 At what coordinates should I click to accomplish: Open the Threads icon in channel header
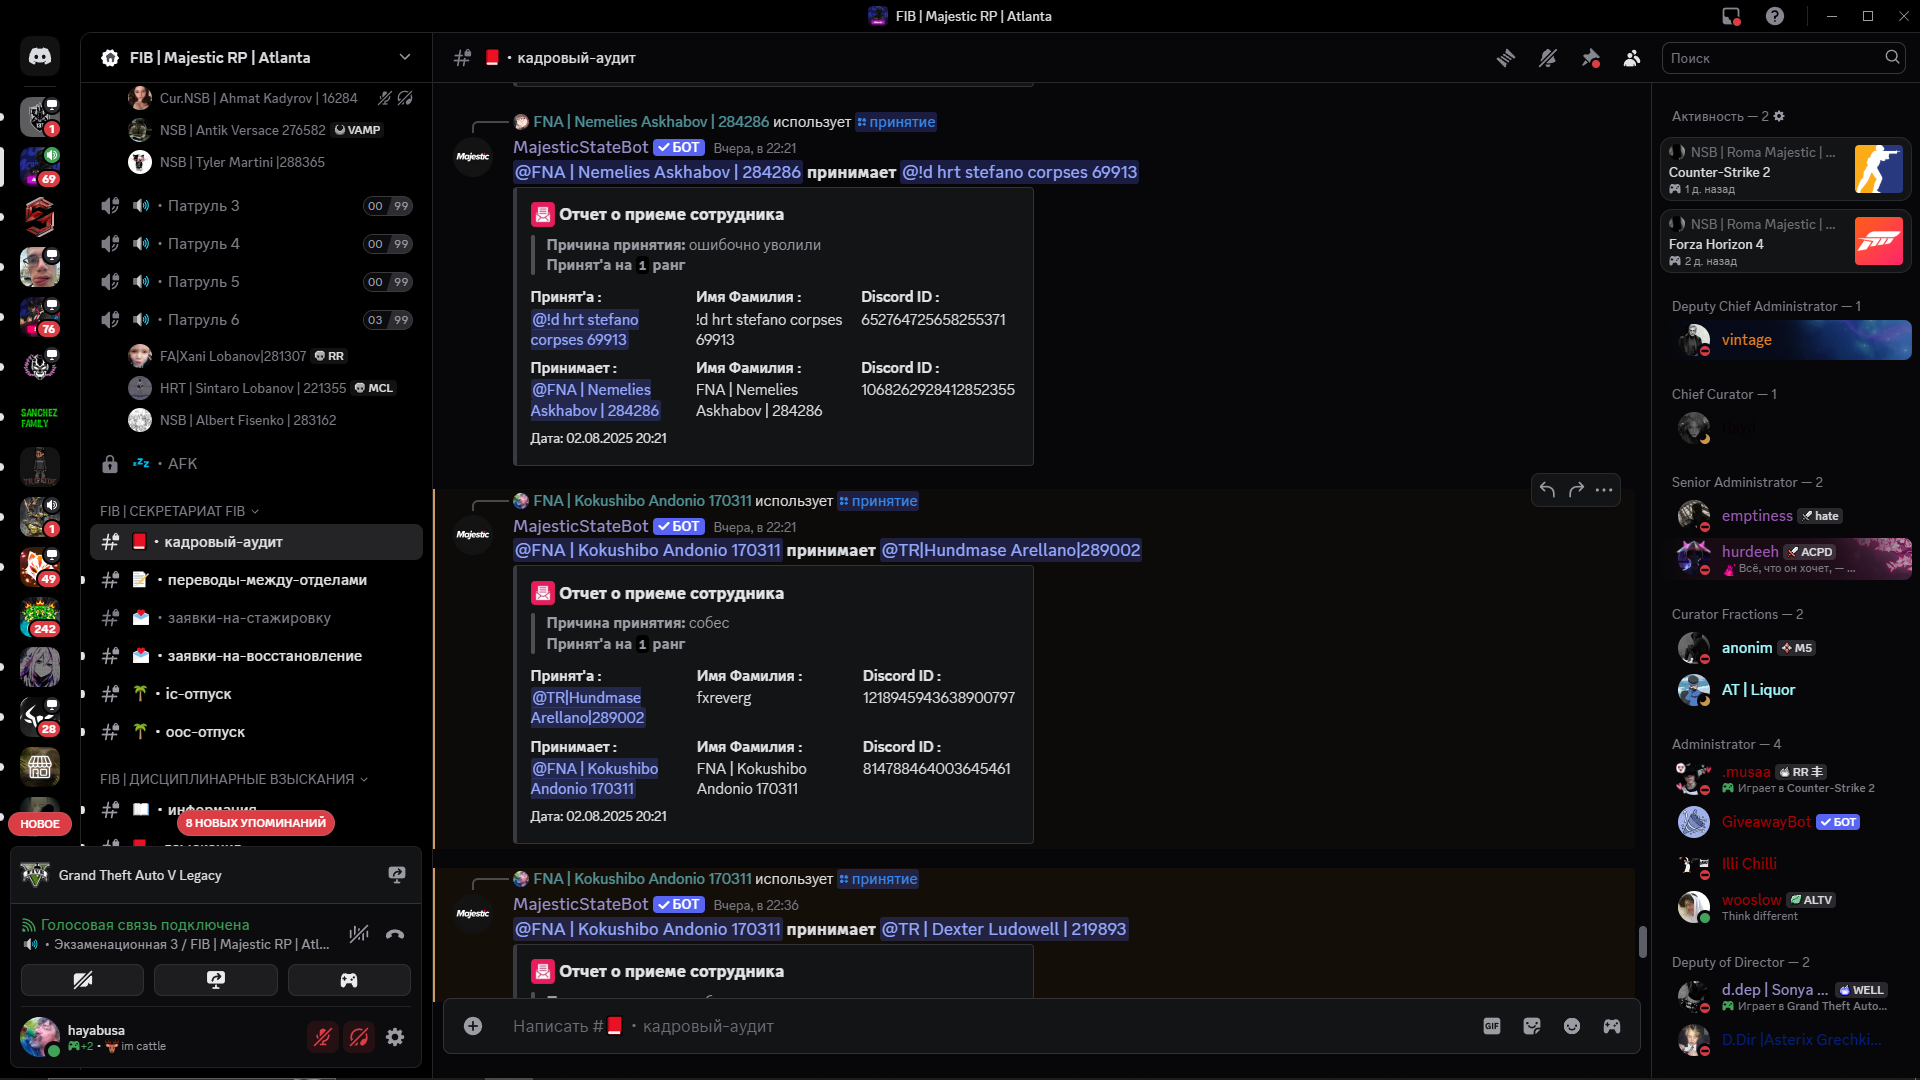tap(1505, 58)
